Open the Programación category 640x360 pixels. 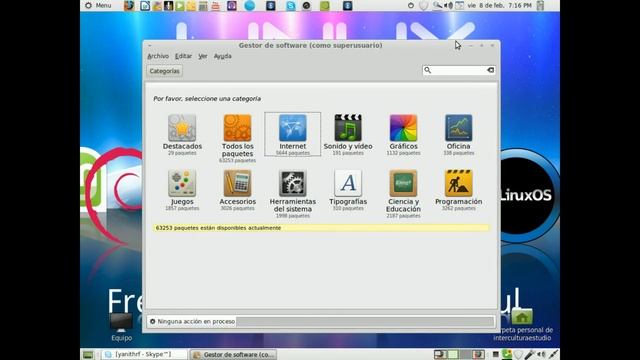458,190
